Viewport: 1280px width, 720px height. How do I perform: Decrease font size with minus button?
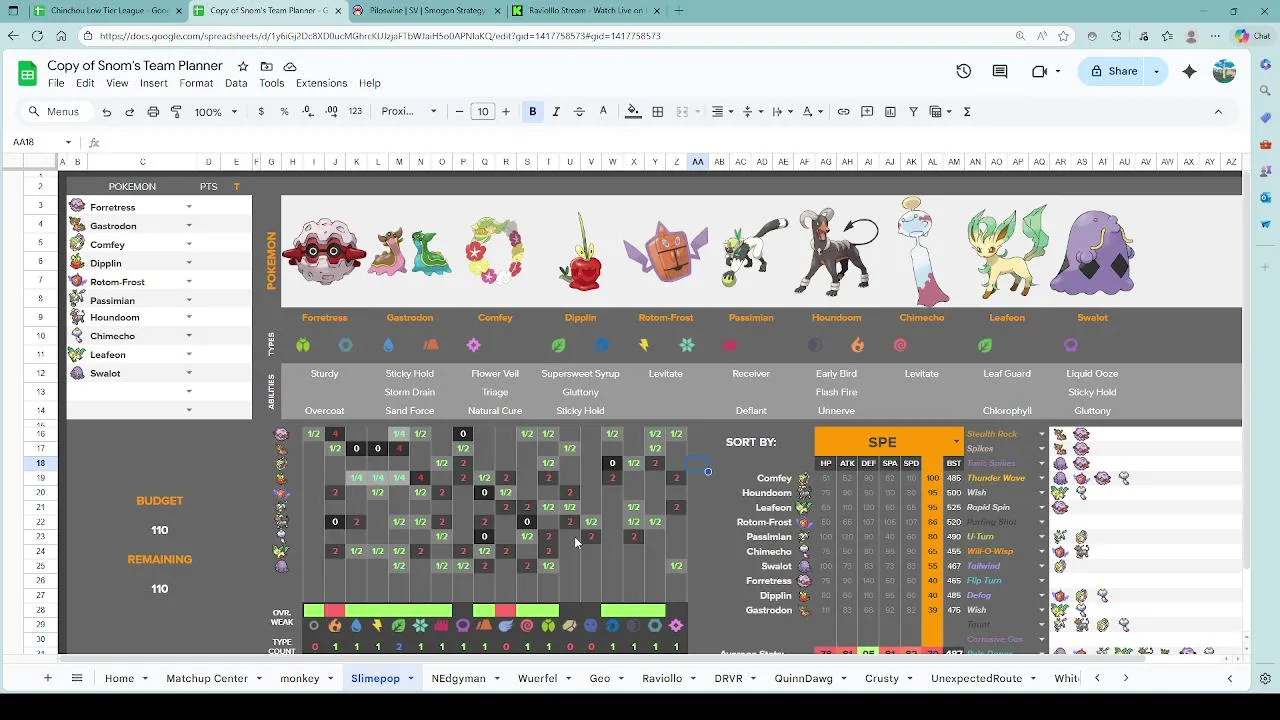coord(459,112)
